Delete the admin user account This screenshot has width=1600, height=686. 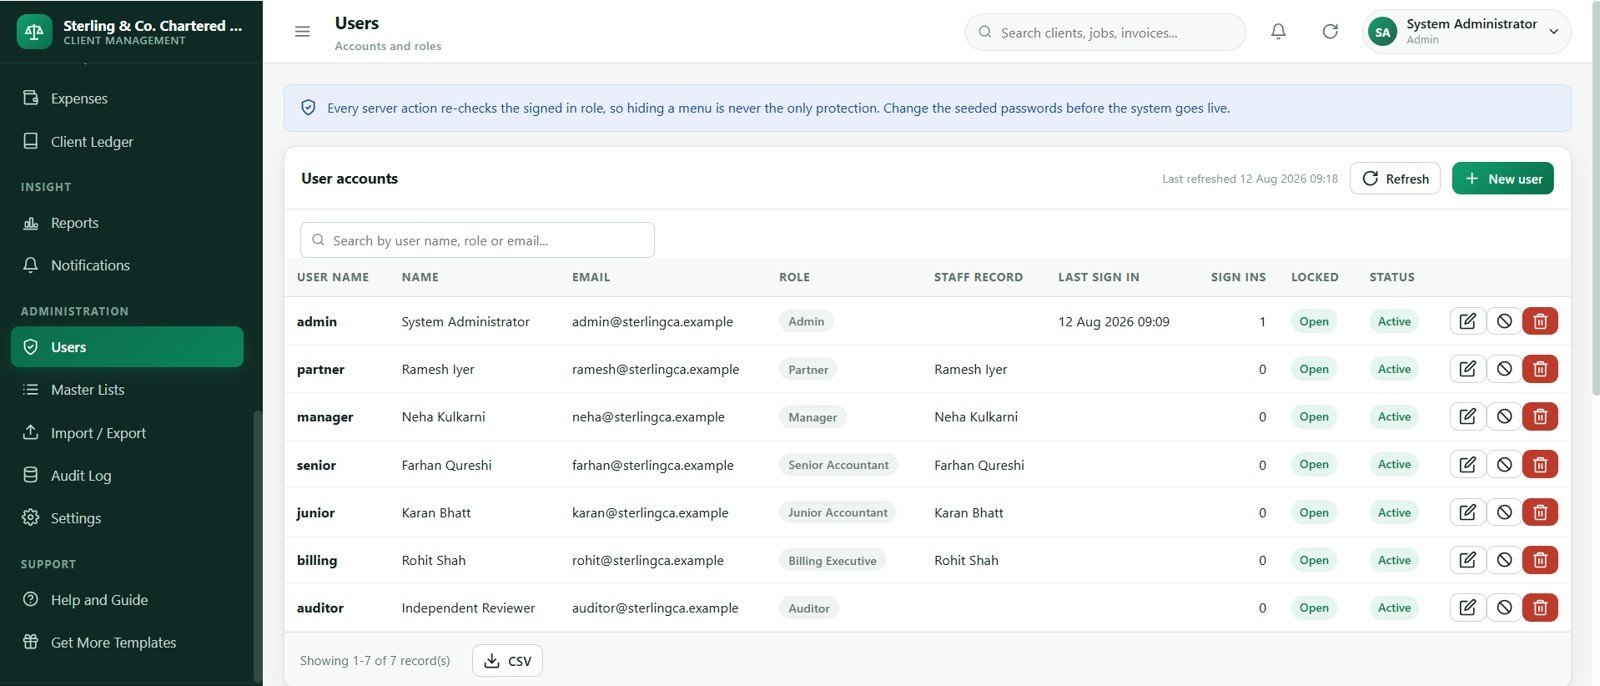pyautogui.click(x=1540, y=321)
